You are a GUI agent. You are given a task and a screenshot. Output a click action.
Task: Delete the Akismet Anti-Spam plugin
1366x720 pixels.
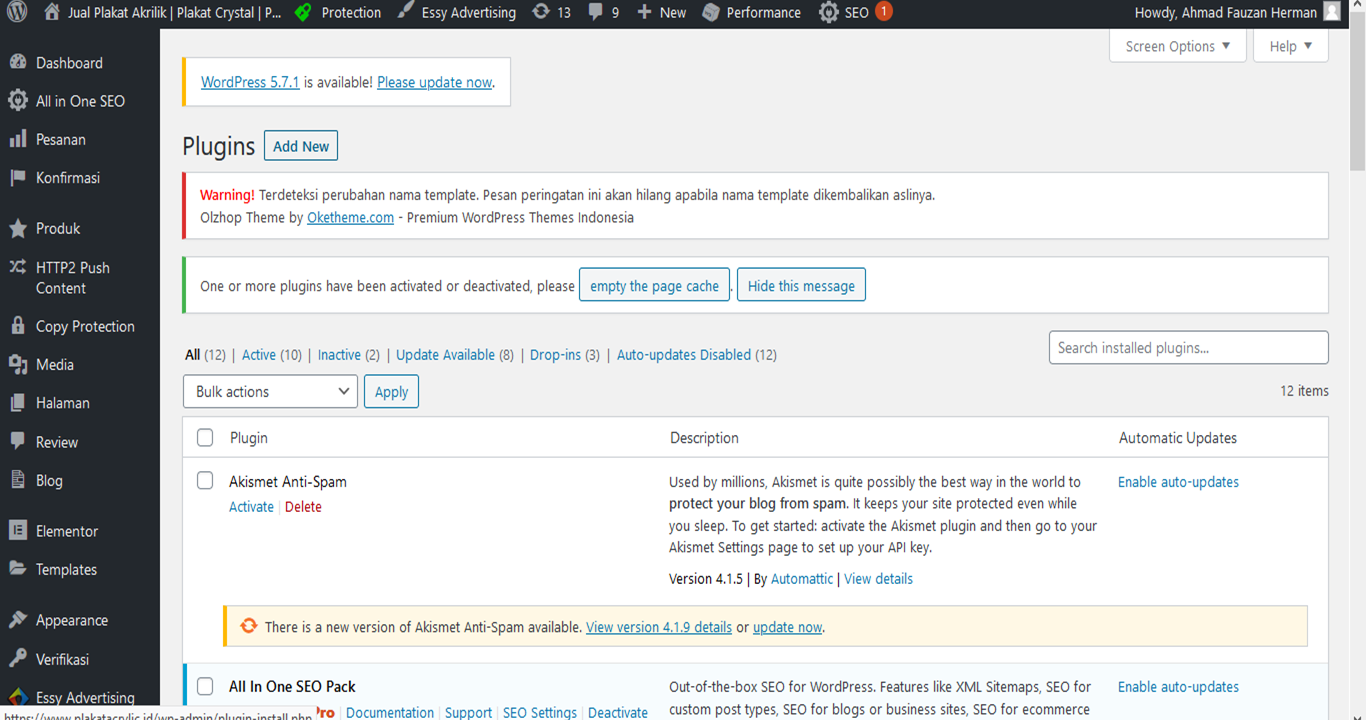click(x=303, y=507)
